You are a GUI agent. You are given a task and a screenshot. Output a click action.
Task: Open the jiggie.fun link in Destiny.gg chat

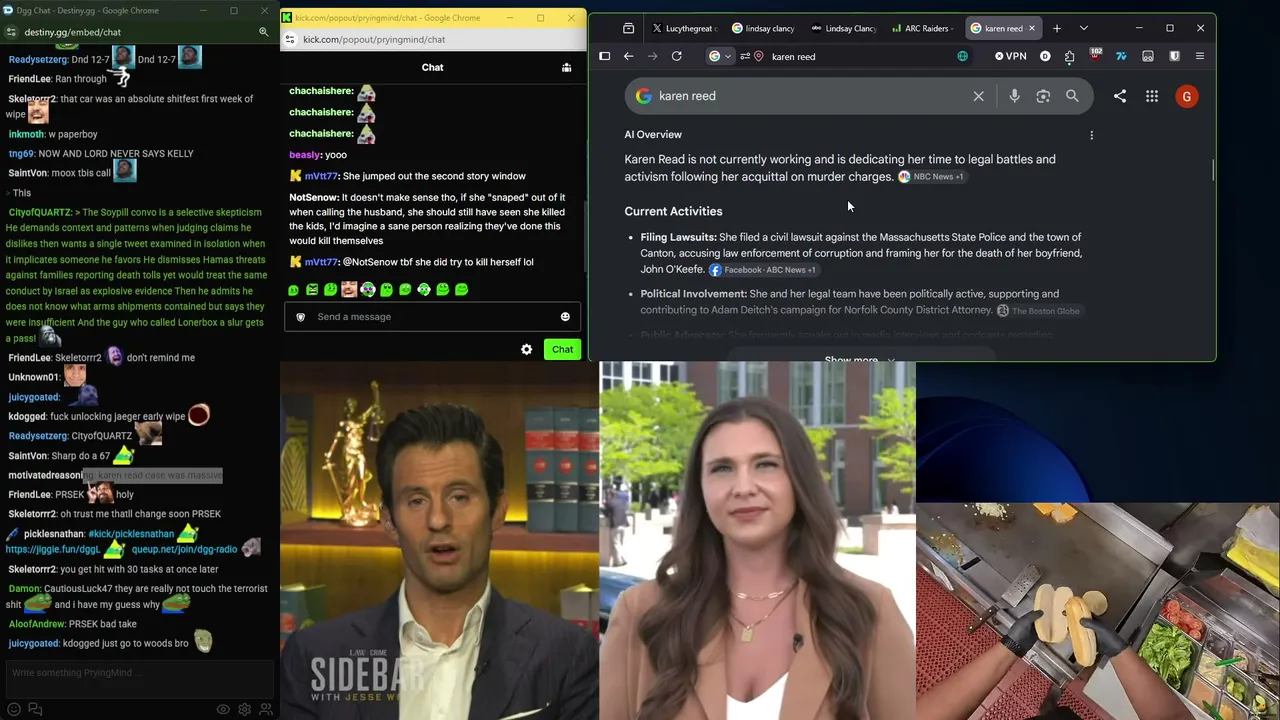[53, 549]
